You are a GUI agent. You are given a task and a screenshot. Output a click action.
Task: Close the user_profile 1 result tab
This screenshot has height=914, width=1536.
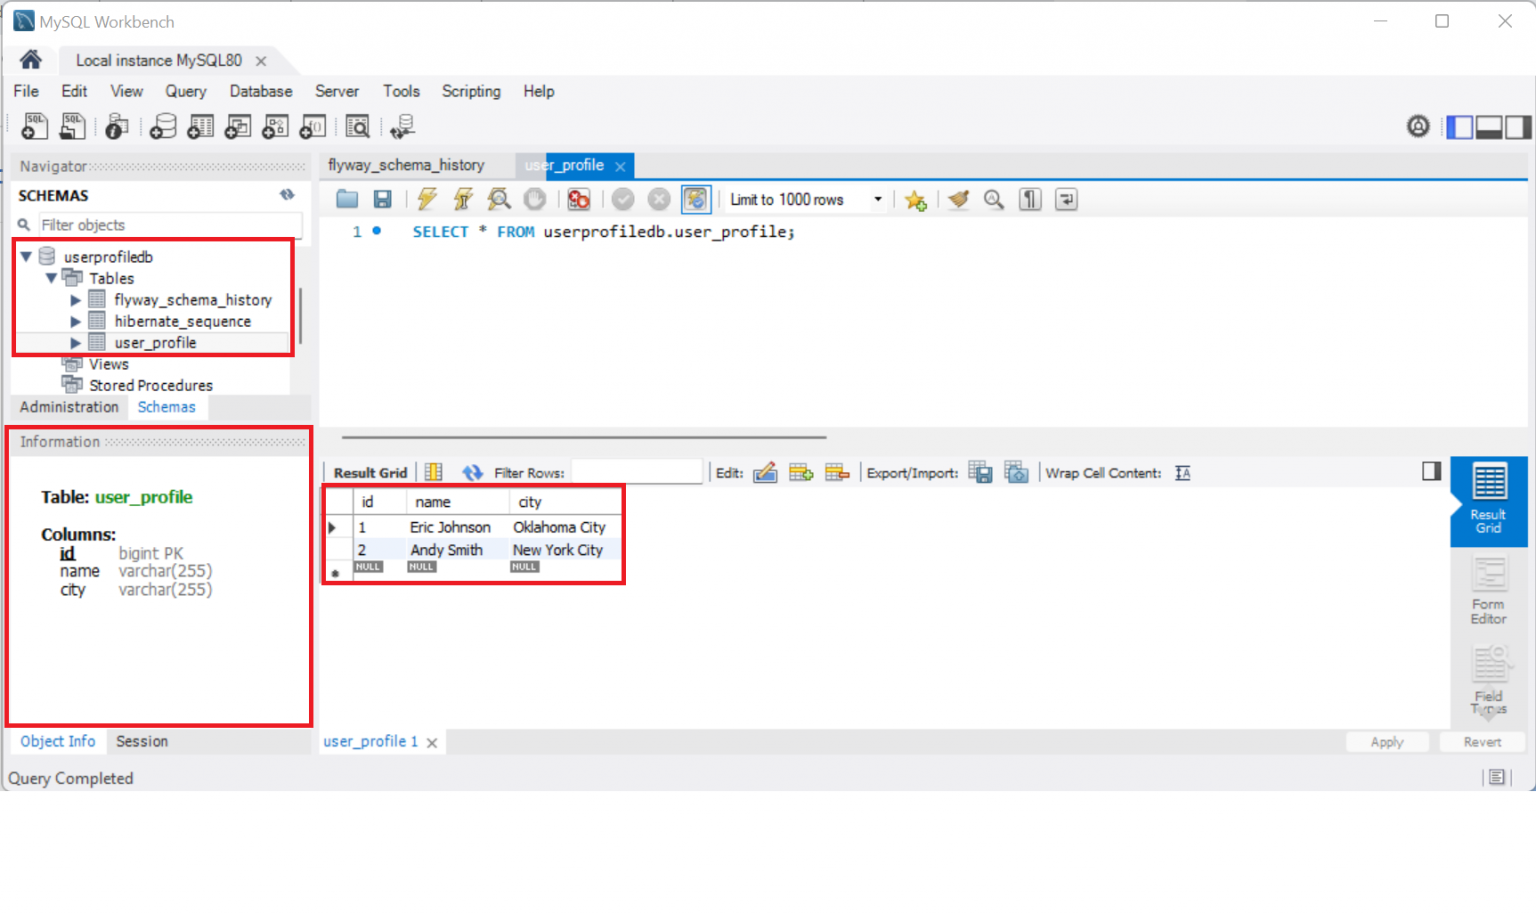tap(432, 743)
